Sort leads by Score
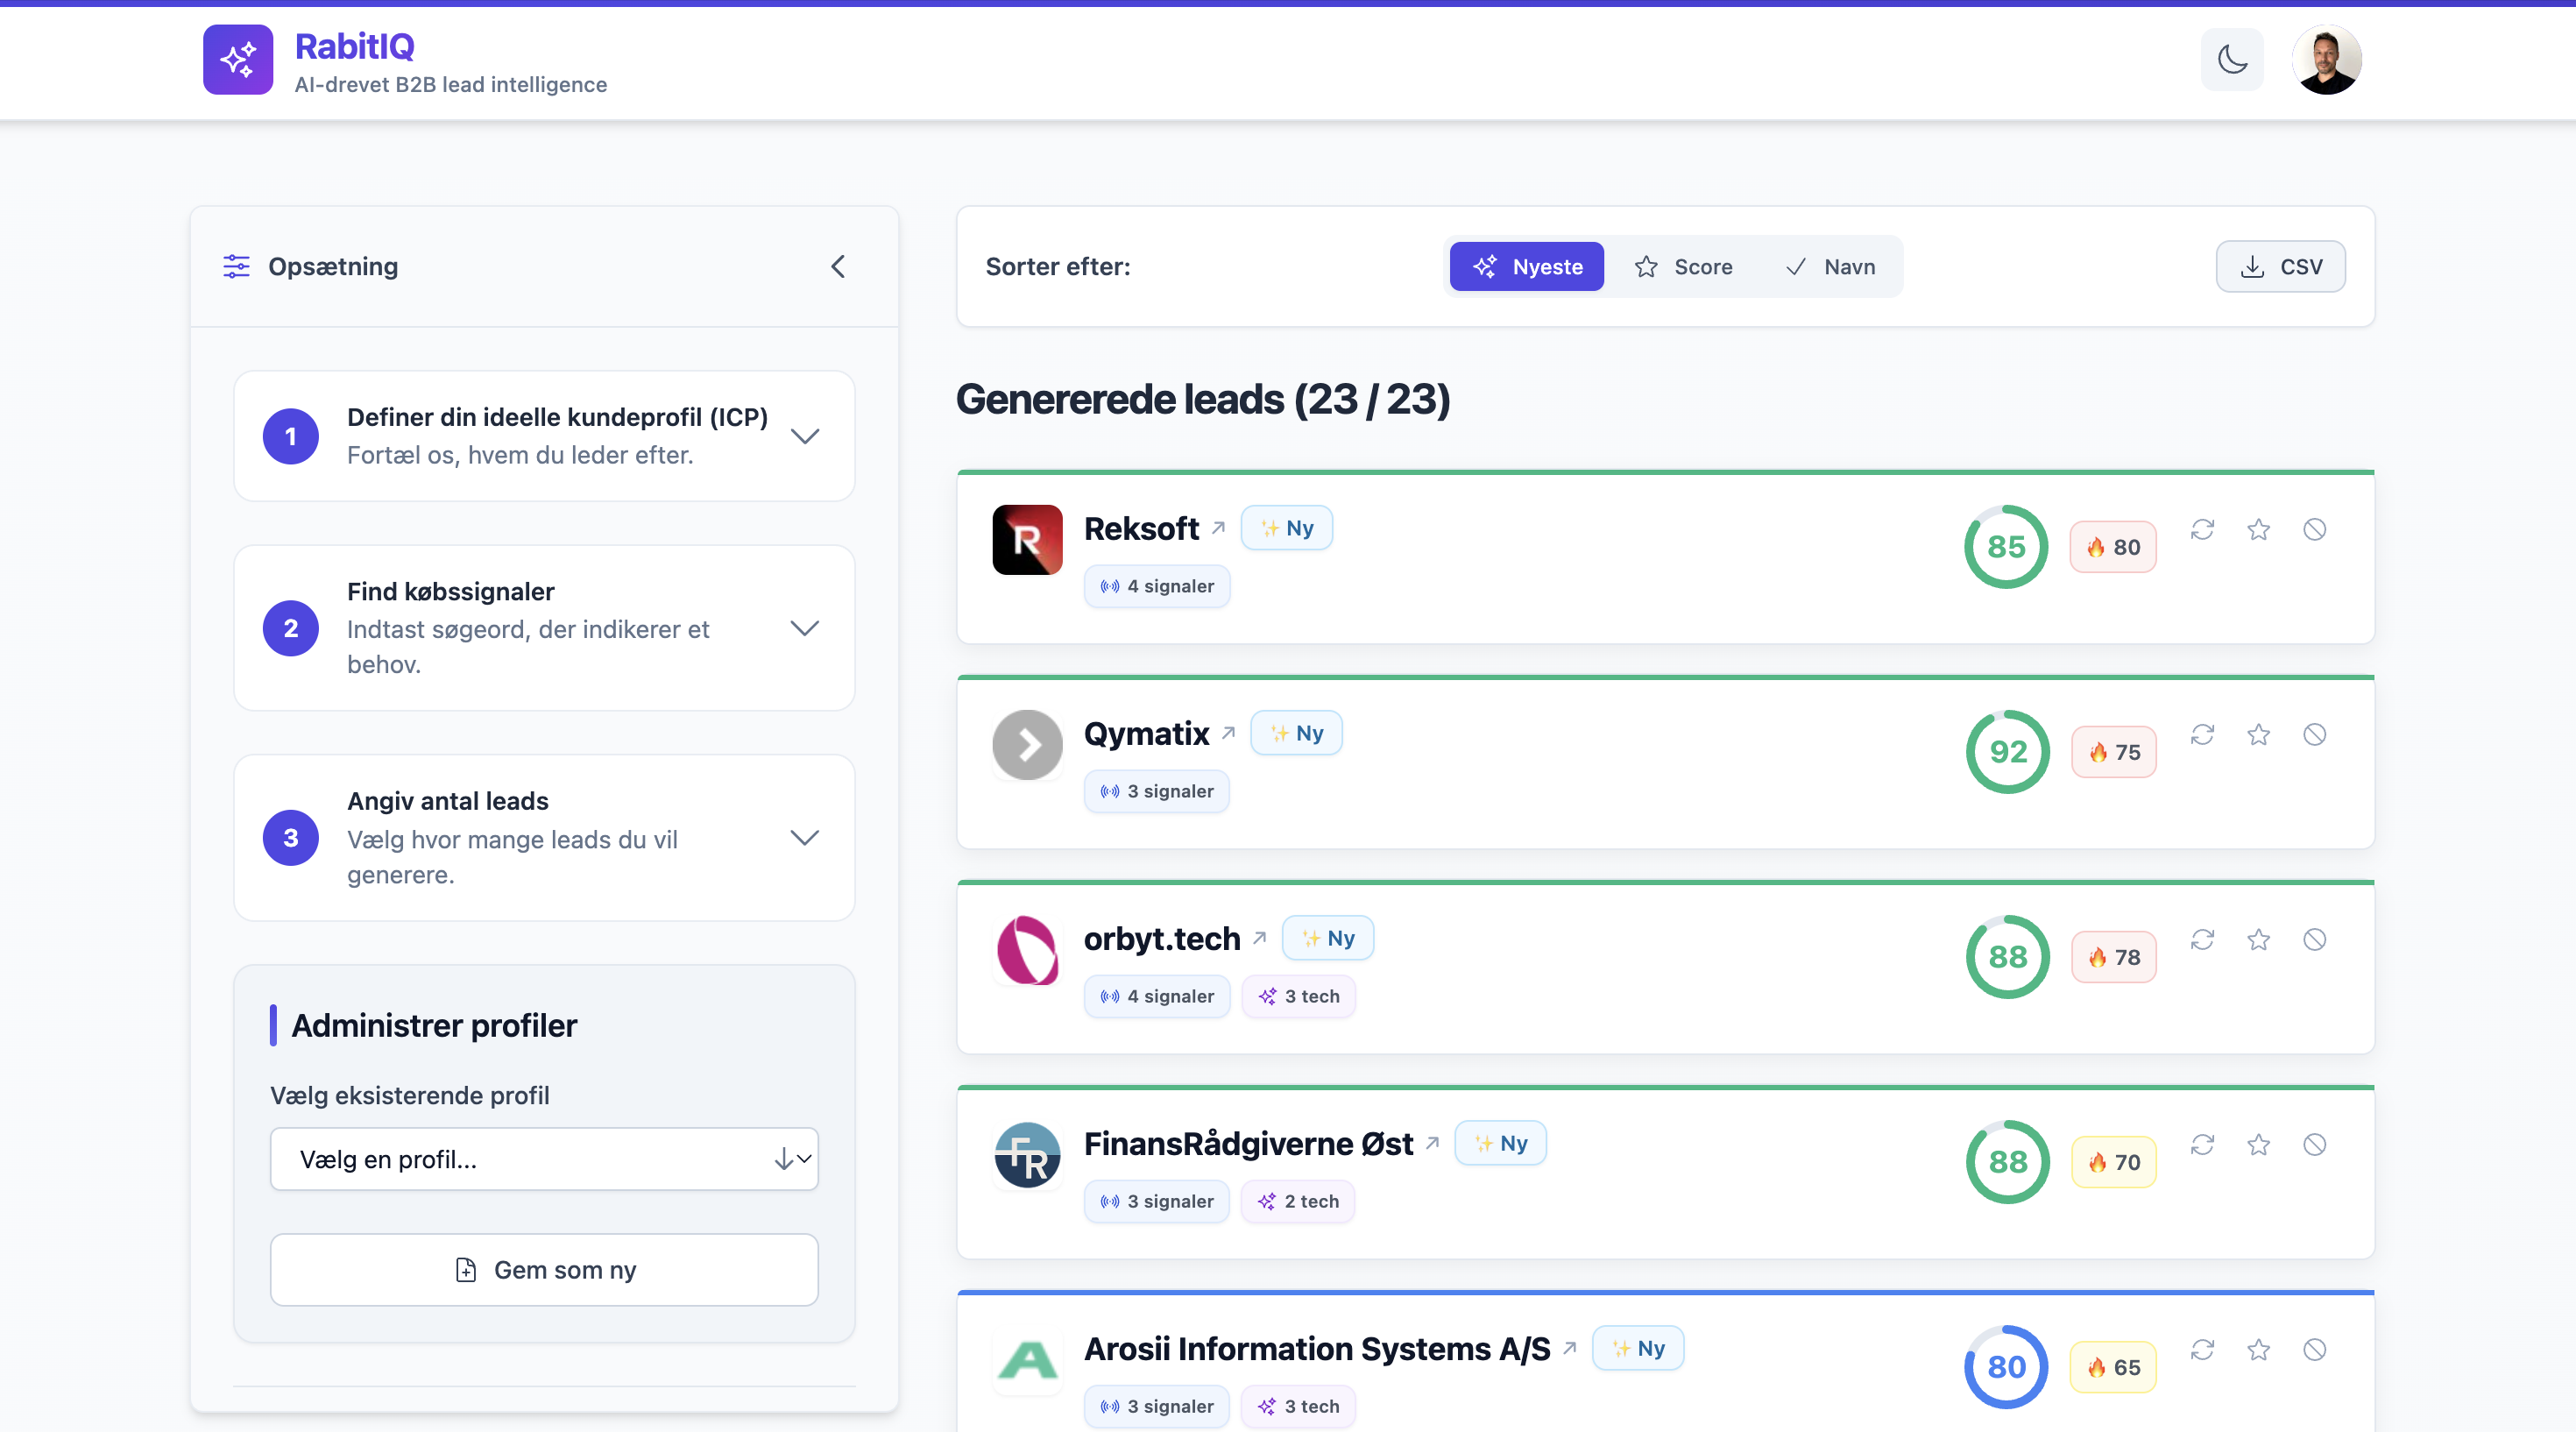This screenshot has width=2576, height=1432. pos(1685,267)
